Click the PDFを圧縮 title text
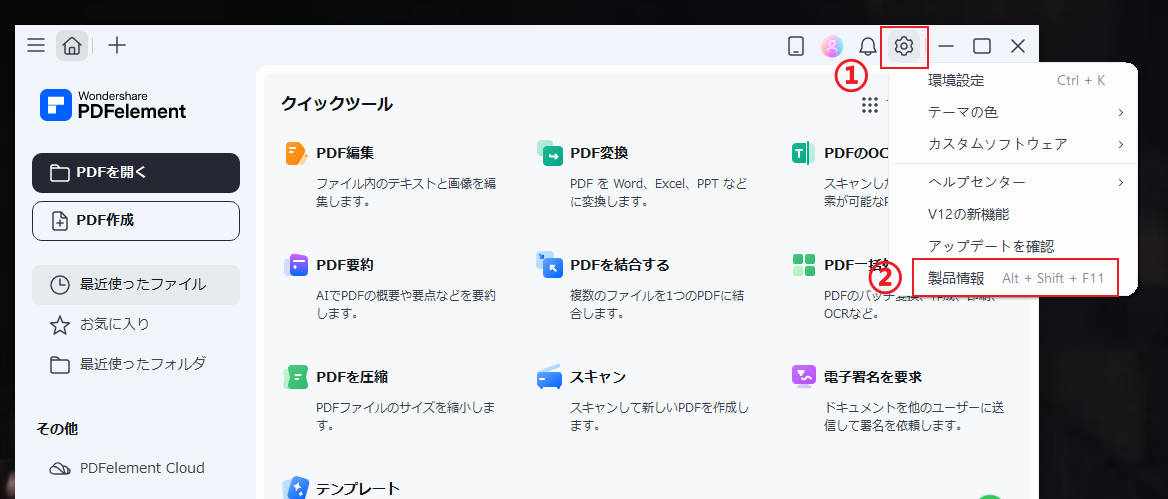This screenshot has width=1168, height=499. pyautogui.click(x=352, y=377)
